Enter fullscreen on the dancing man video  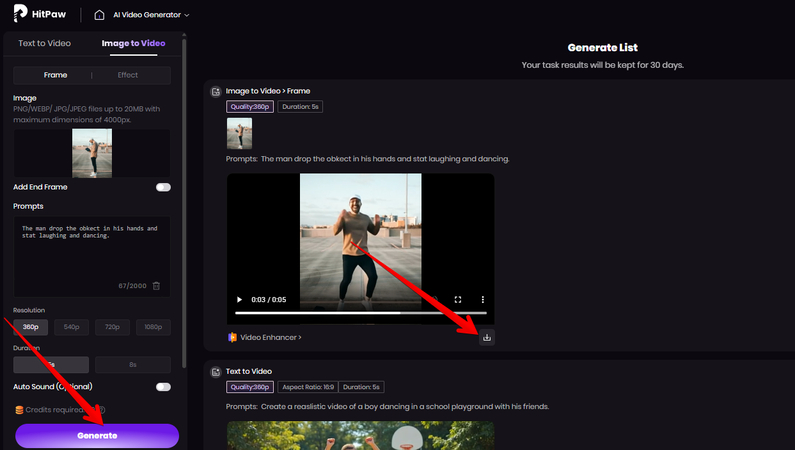tap(458, 299)
